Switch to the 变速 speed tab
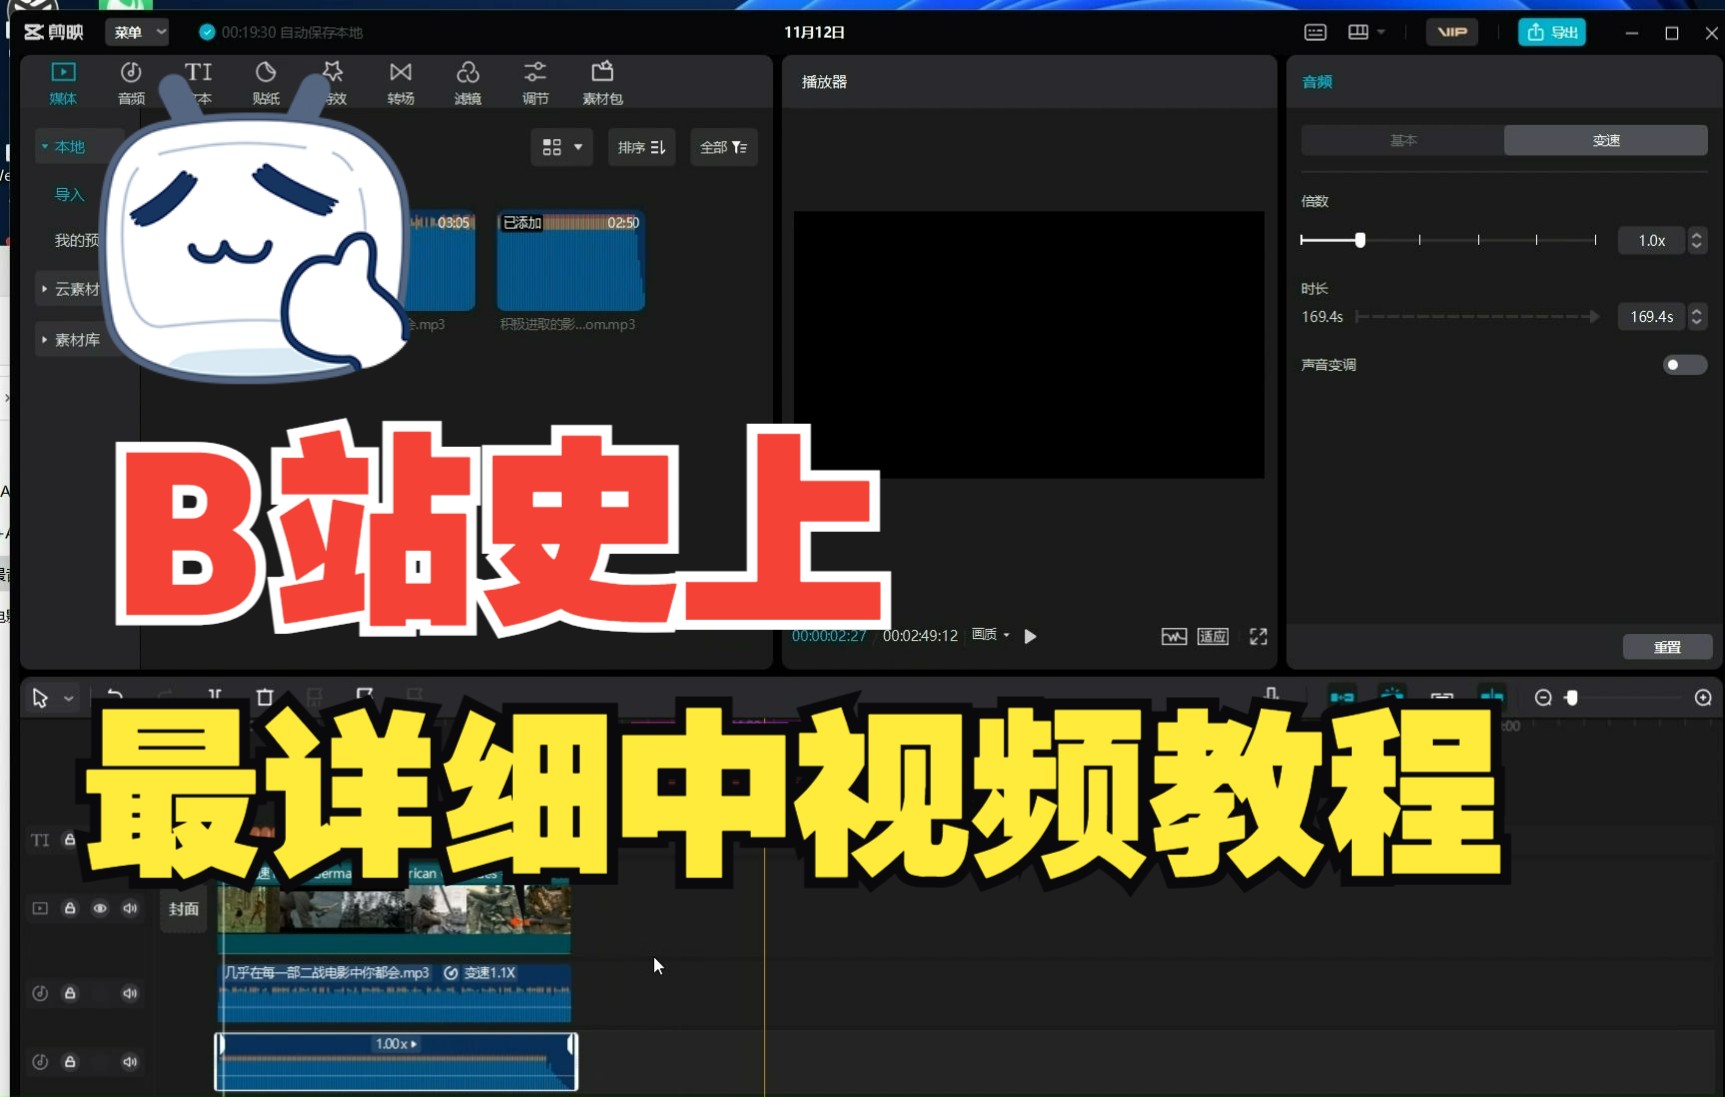Viewport: 1725px width, 1097px height. pos(1606,140)
